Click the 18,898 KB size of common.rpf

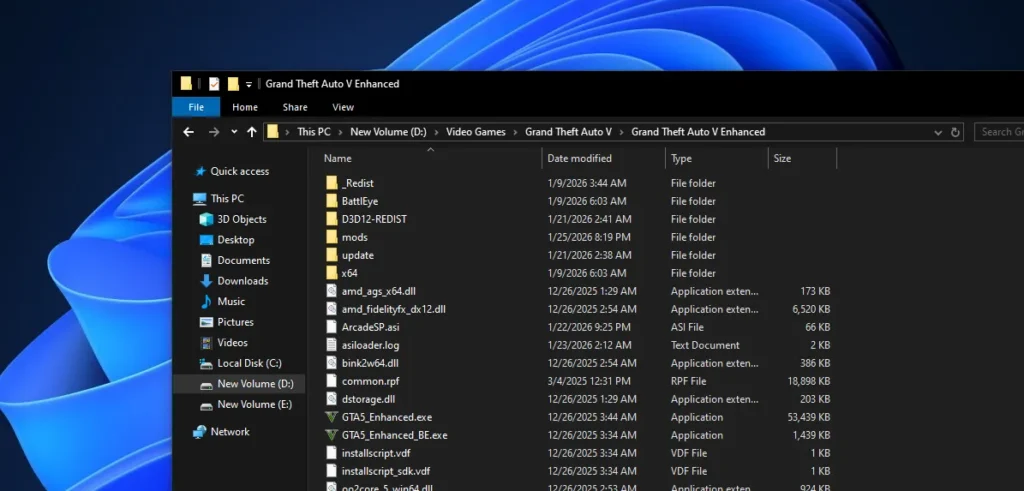coord(808,381)
